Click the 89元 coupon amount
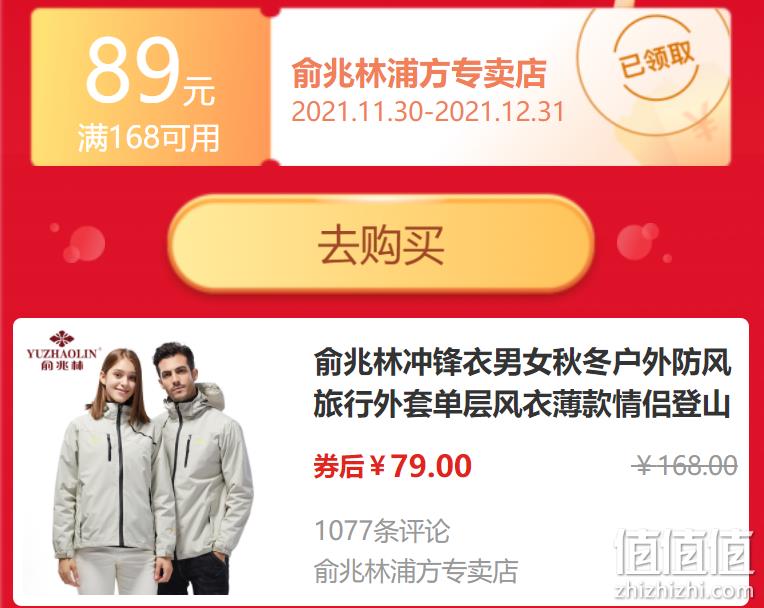 [150, 72]
